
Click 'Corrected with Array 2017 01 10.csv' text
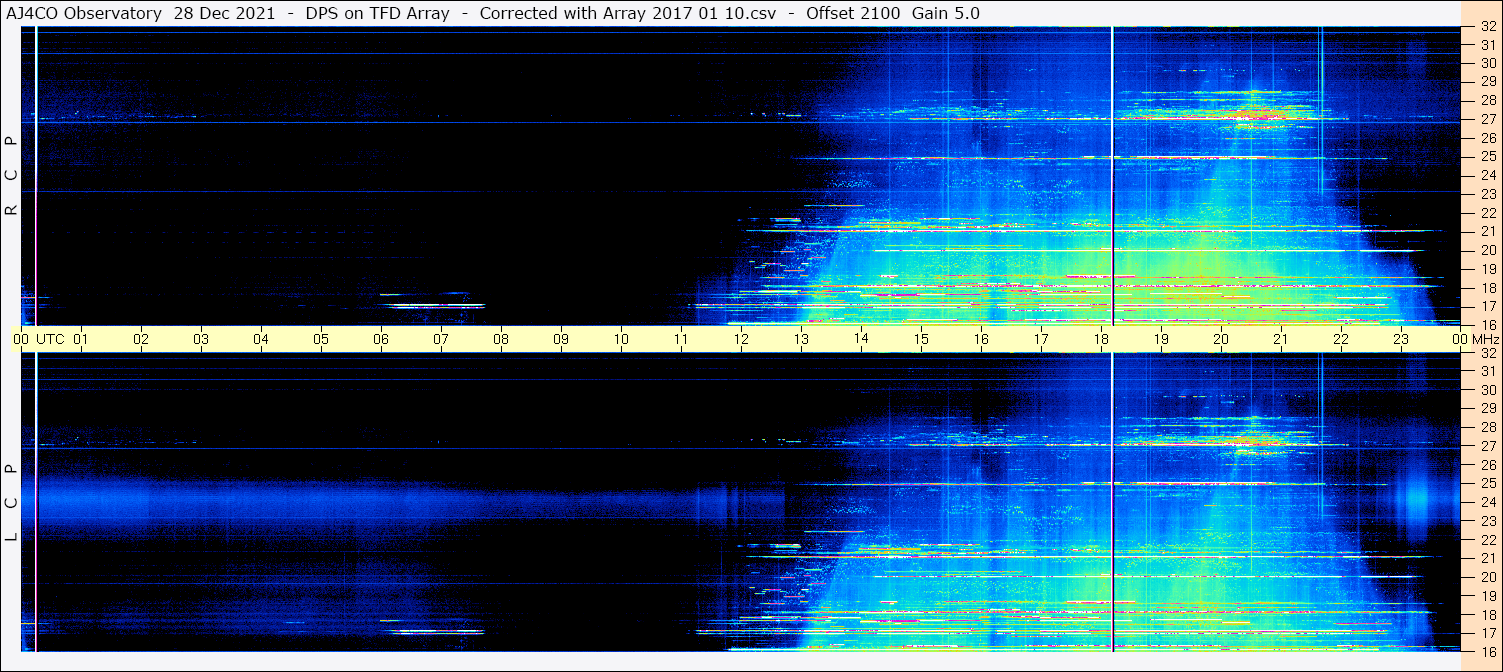(x=628, y=13)
